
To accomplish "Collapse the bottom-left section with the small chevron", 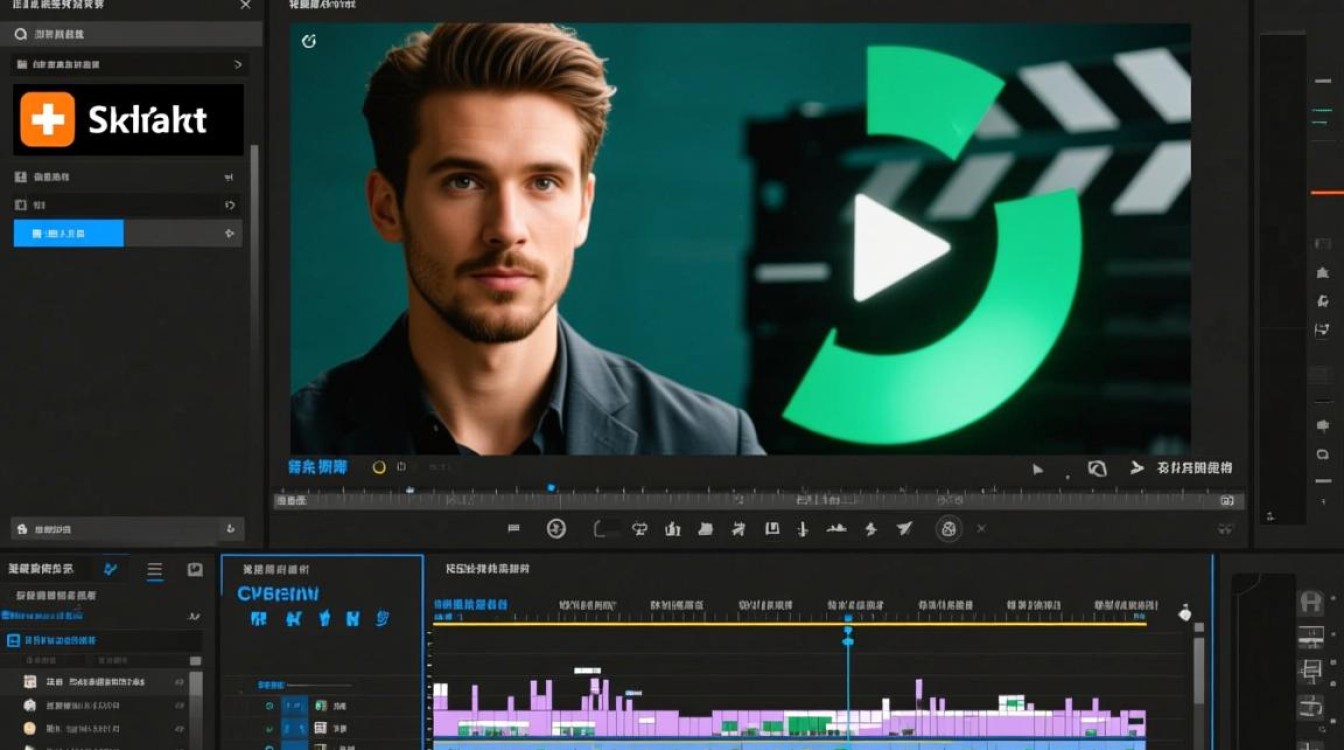I will [x=195, y=617].
